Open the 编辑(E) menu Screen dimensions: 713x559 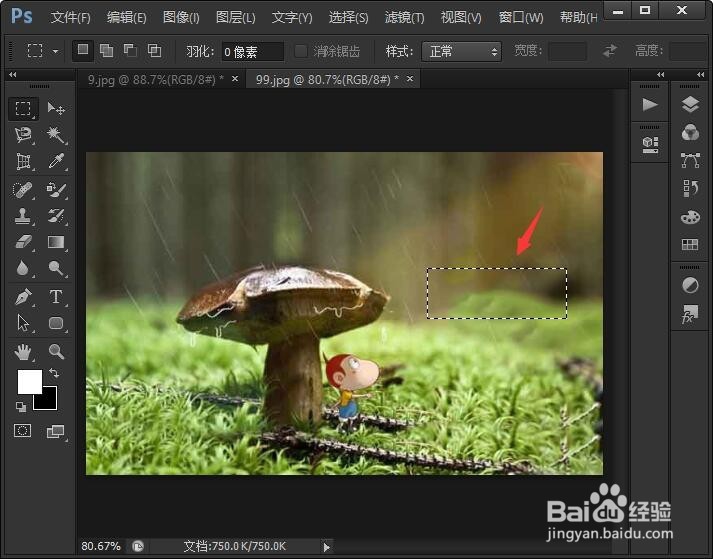(x=126, y=18)
